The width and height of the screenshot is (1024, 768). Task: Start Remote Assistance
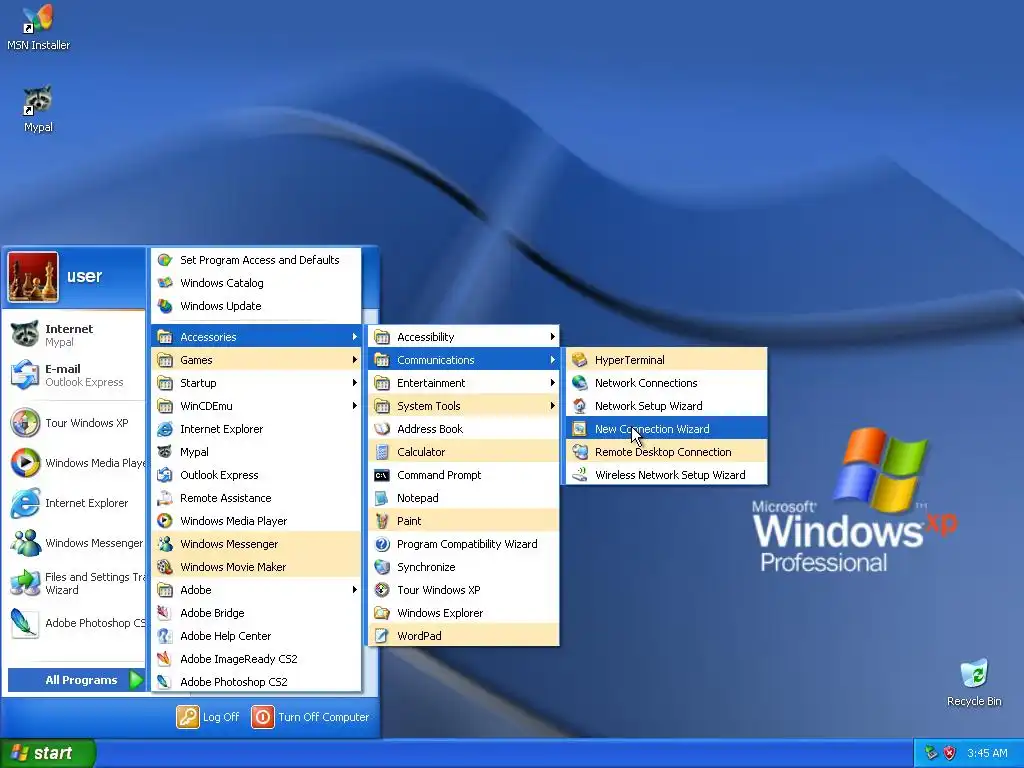click(x=256, y=498)
